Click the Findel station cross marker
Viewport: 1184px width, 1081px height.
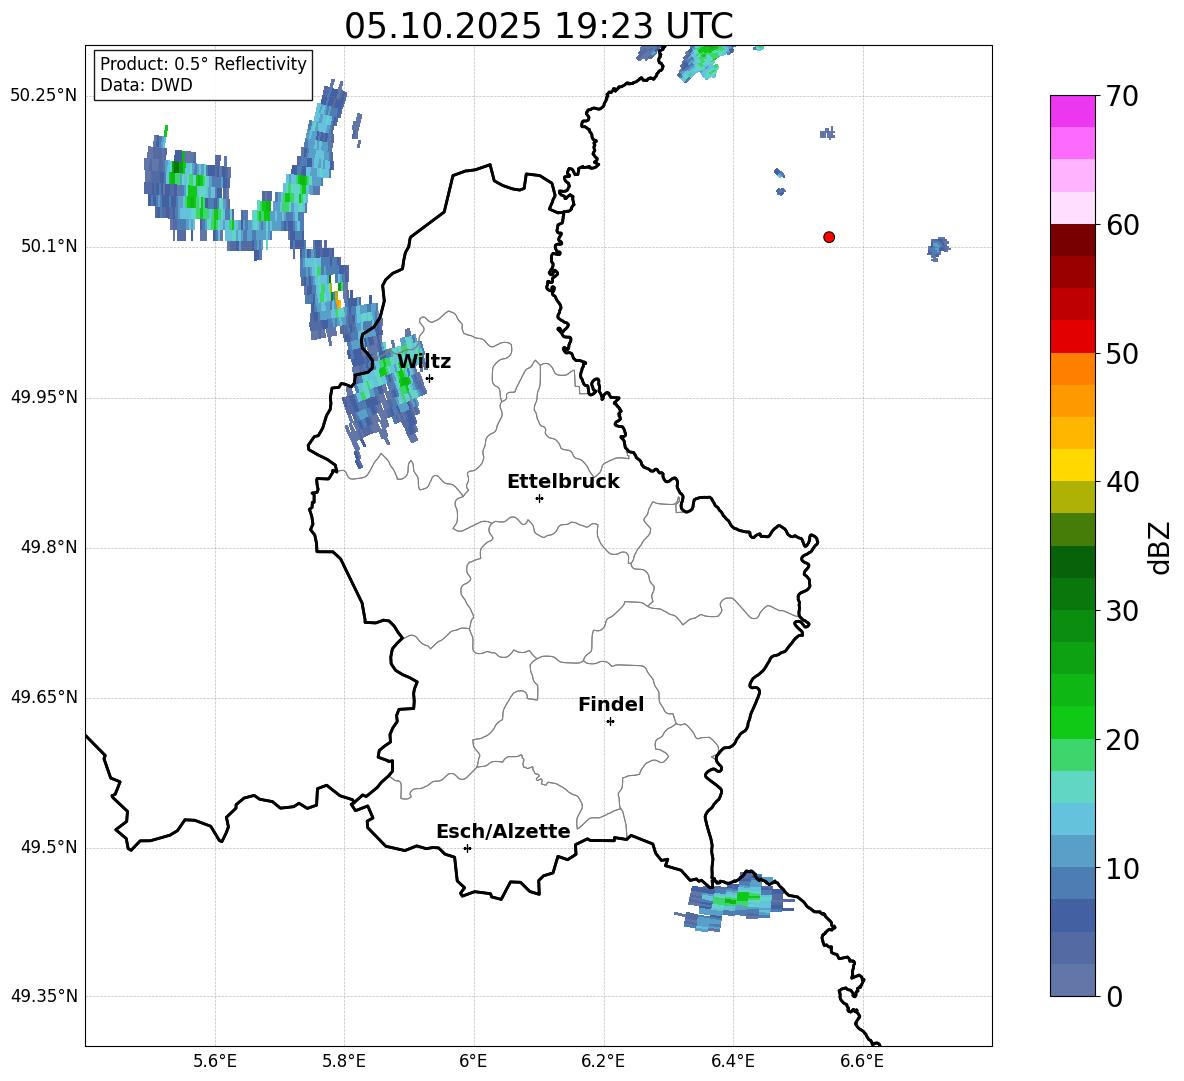[610, 721]
